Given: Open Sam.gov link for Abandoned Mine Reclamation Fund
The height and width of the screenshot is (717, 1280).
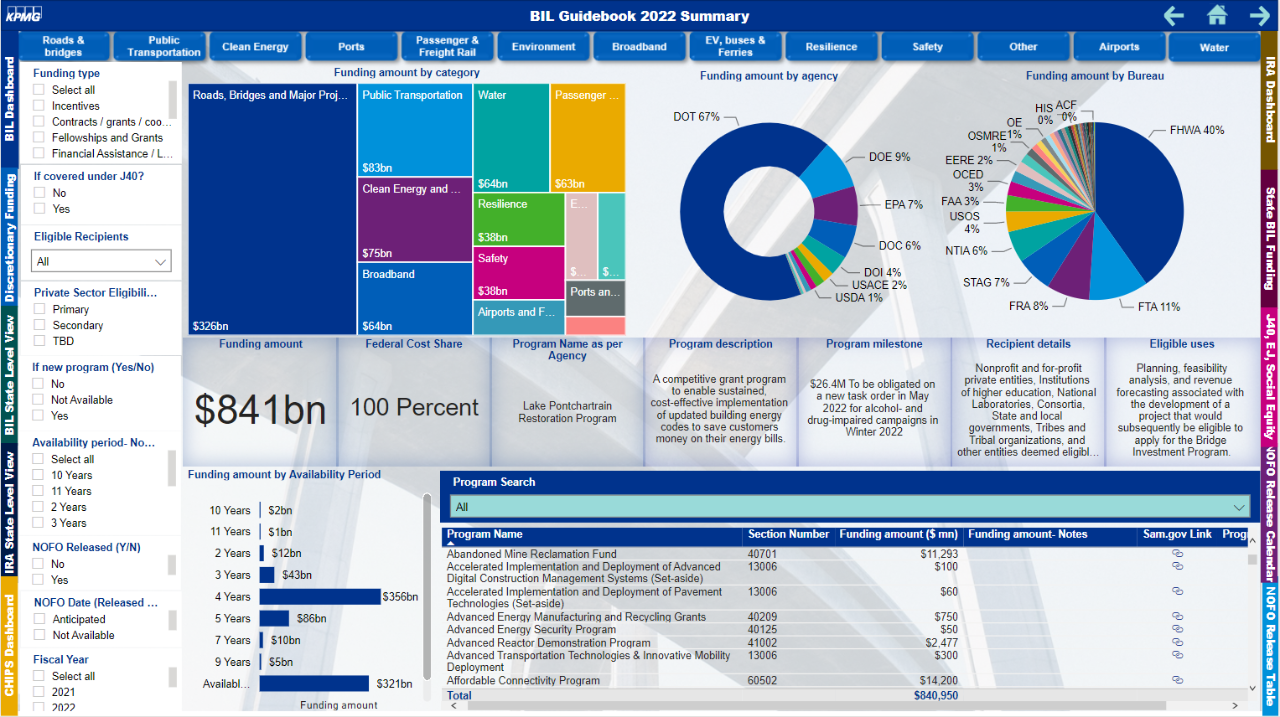Looking at the screenshot, I should (x=1177, y=554).
